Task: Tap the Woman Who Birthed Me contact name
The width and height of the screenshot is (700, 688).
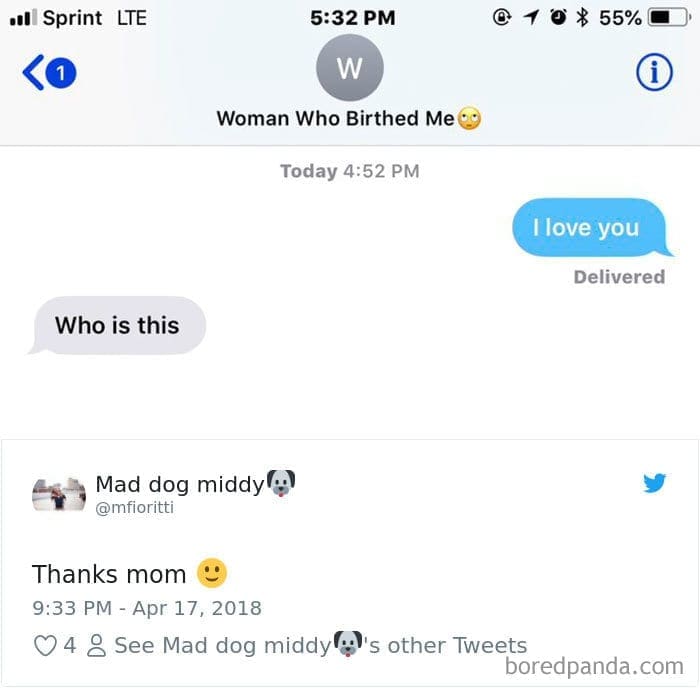Action: tap(336, 118)
